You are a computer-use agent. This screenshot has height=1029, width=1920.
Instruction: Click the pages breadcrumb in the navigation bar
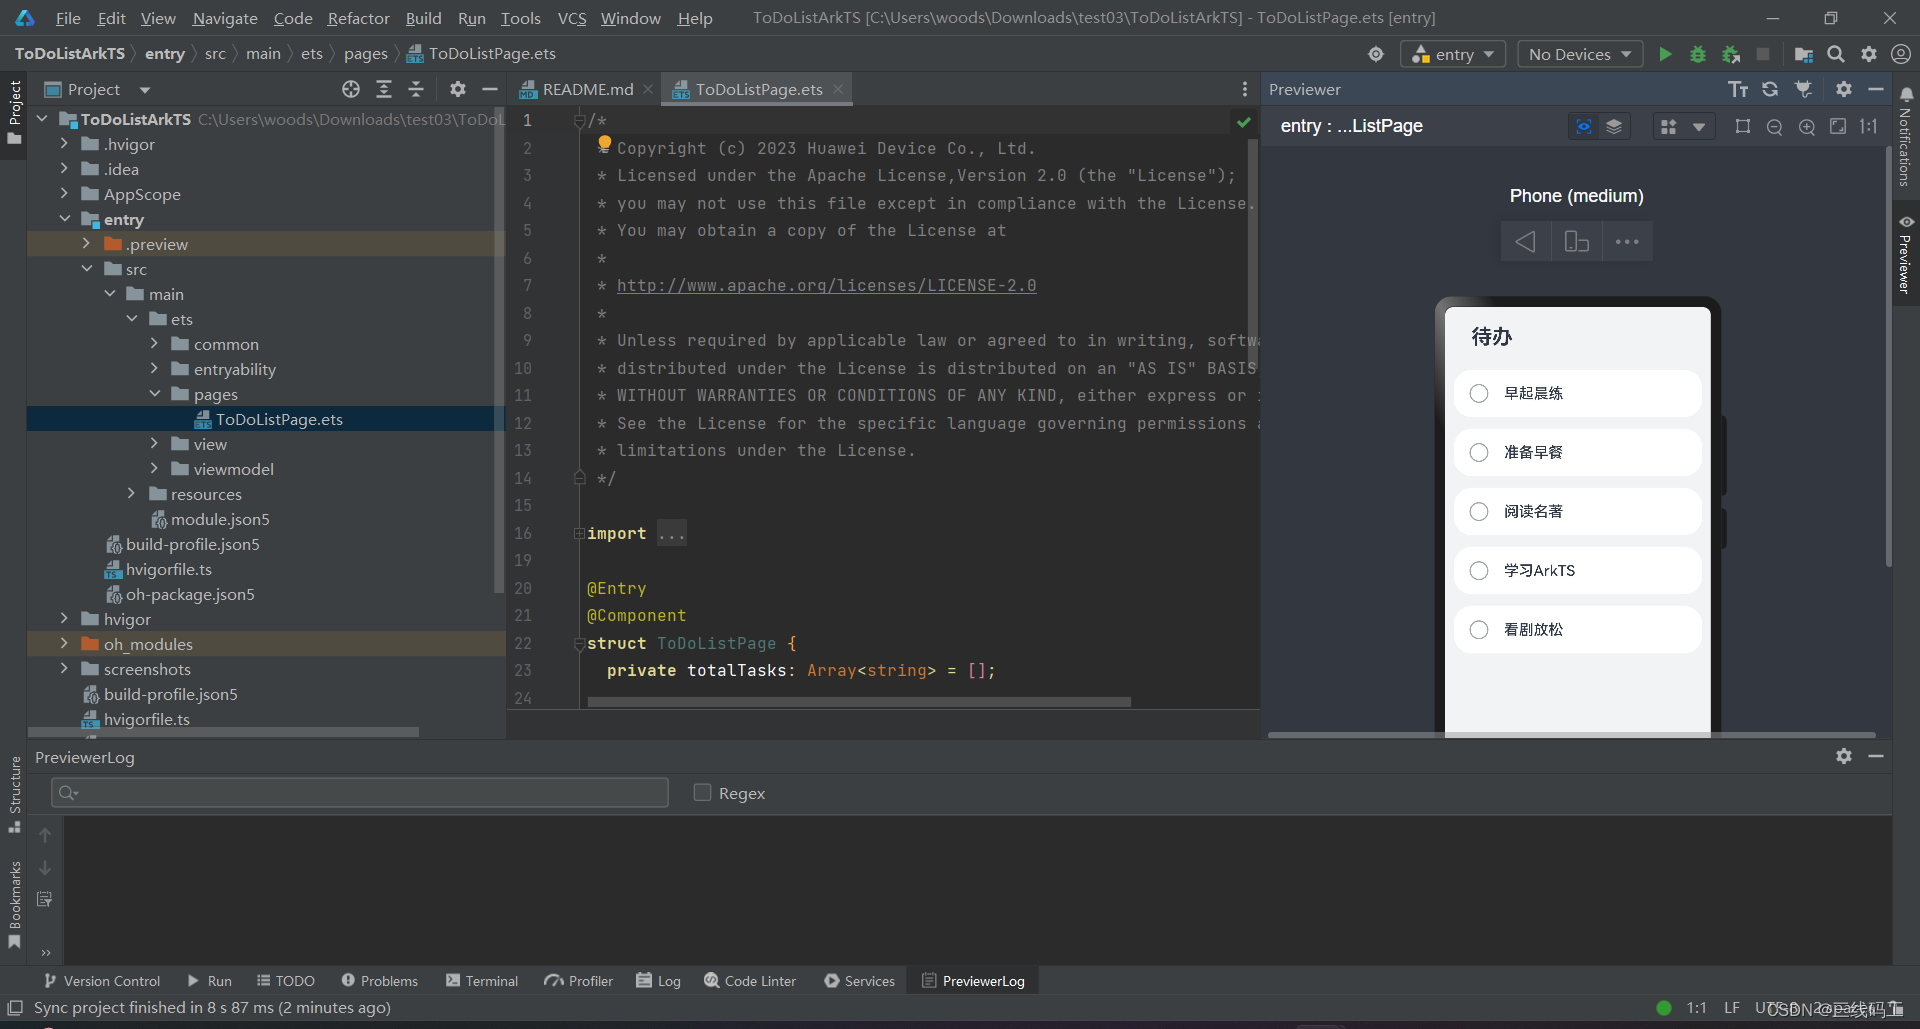coord(365,54)
